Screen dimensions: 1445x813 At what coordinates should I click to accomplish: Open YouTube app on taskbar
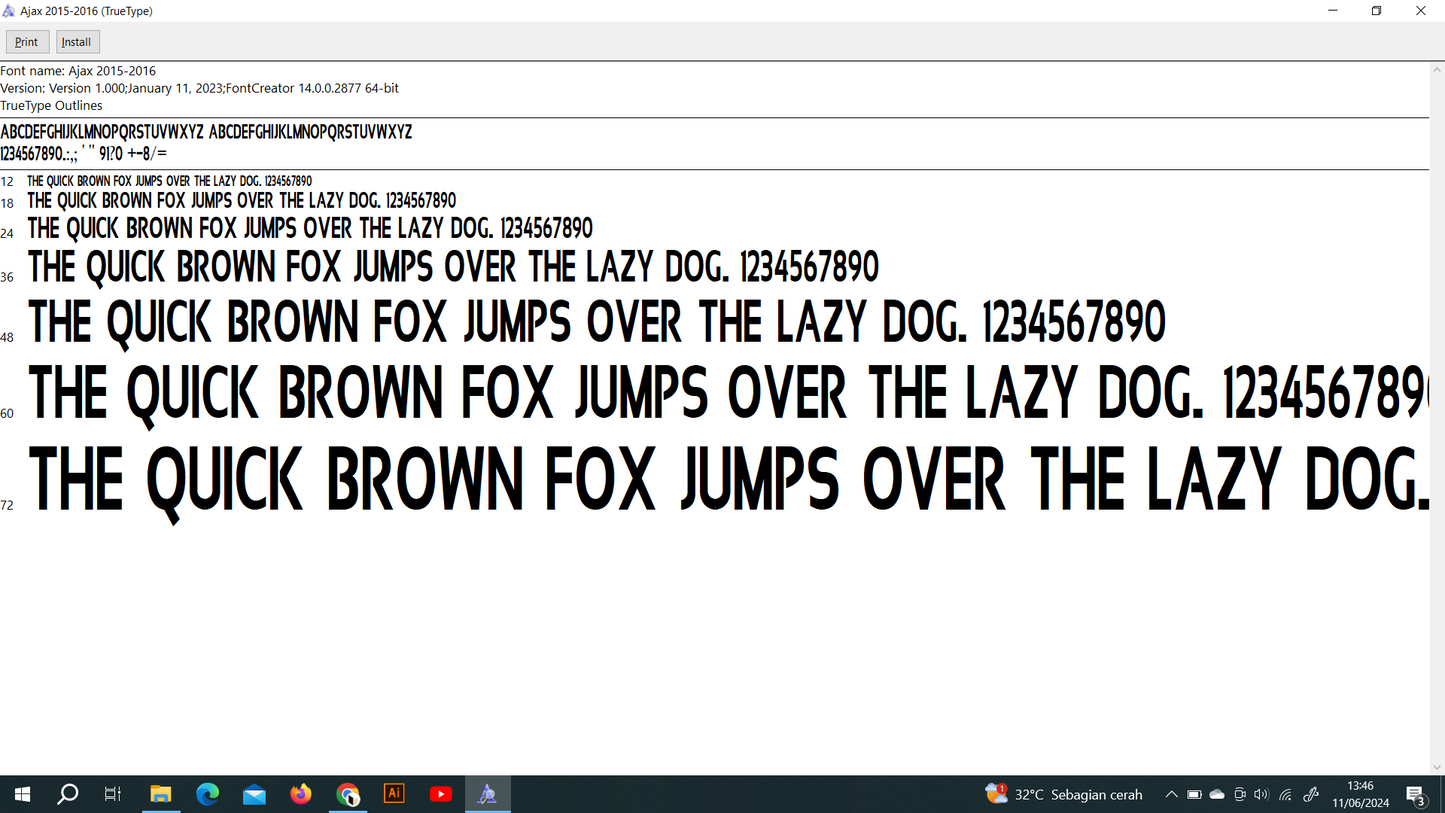tap(441, 794)
